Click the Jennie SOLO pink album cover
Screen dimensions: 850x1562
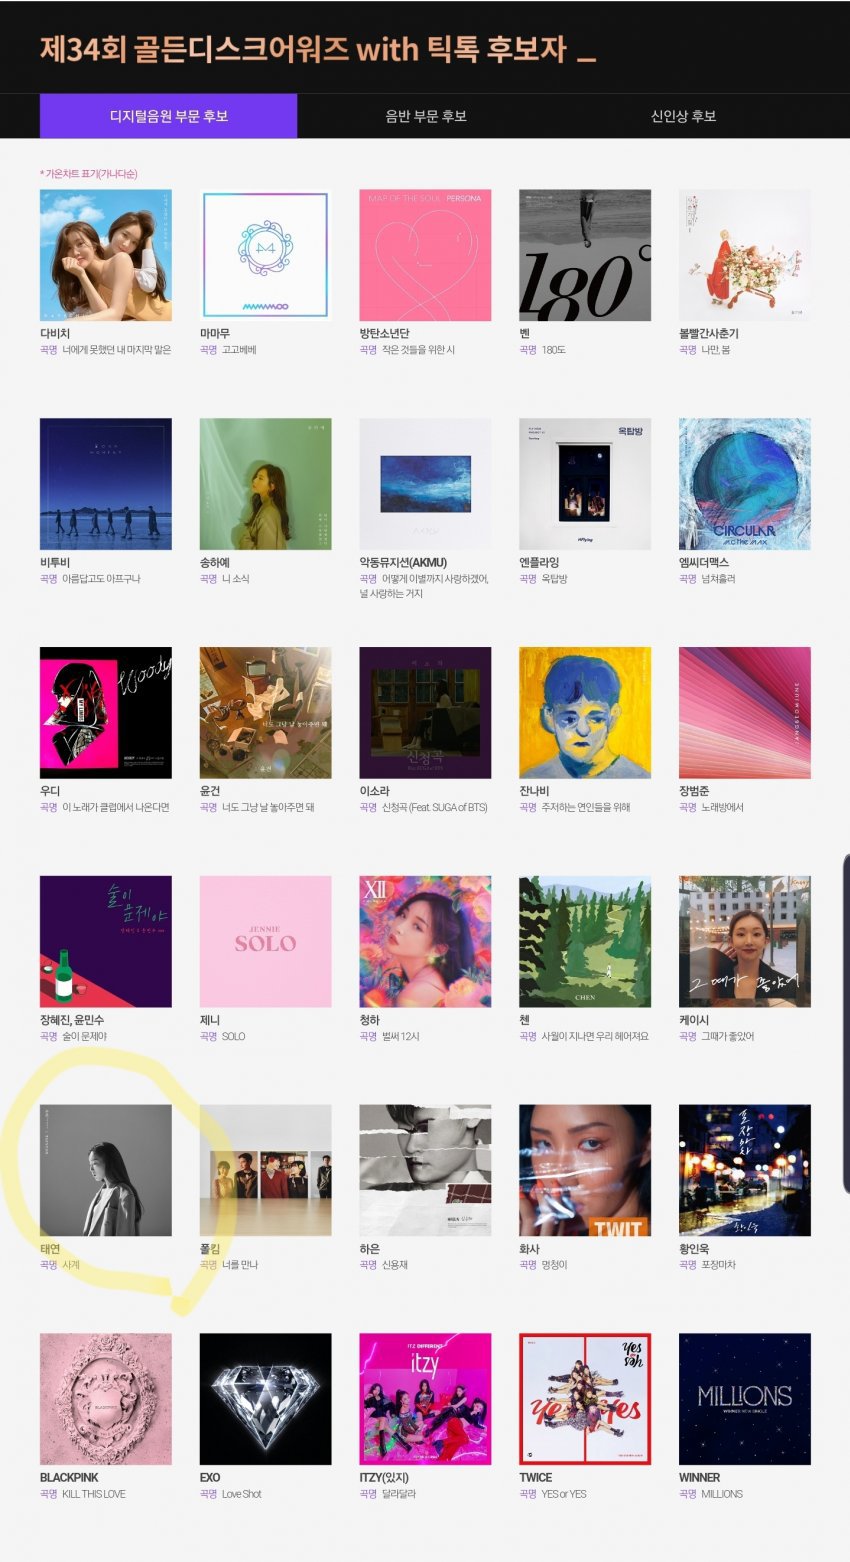click(x=265, y=941)
